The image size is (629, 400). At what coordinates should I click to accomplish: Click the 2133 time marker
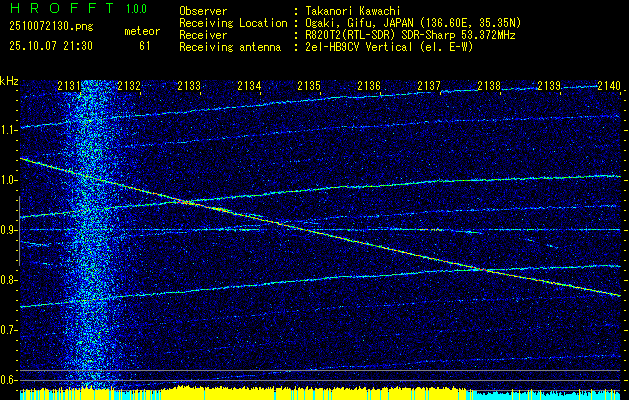pos(189,86)
